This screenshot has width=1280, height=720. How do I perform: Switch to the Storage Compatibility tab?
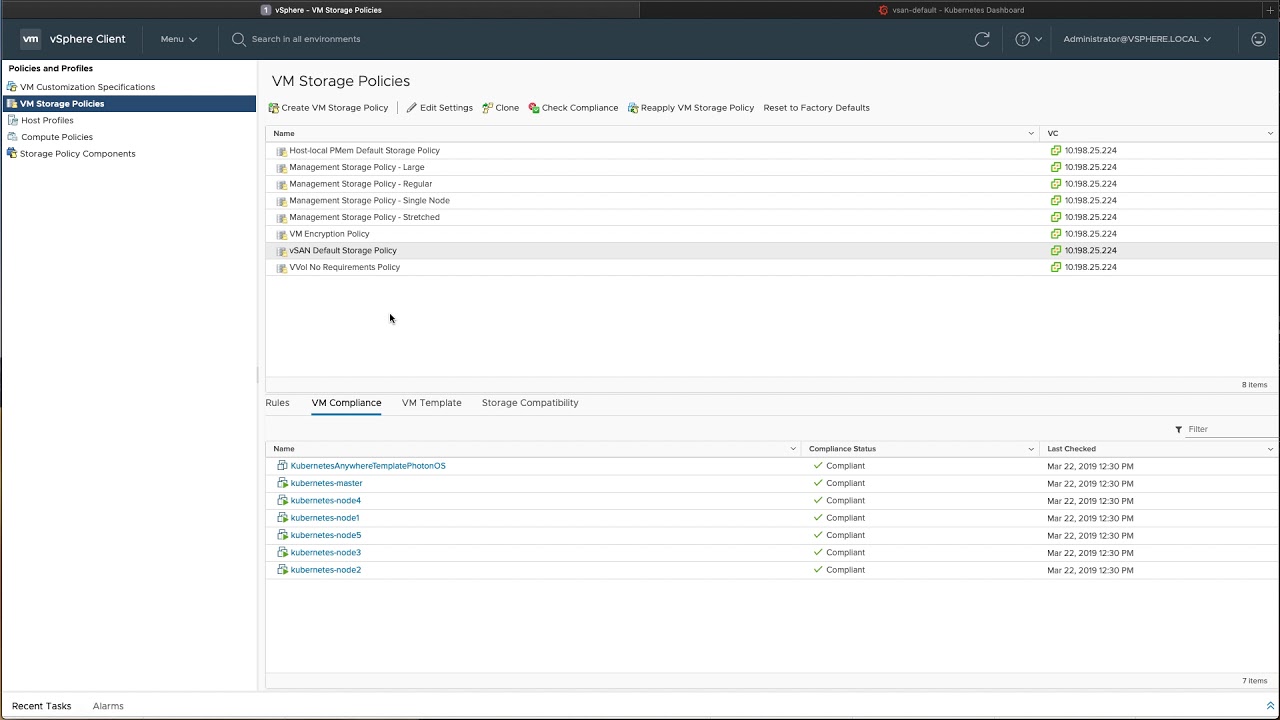pos(529,402)
